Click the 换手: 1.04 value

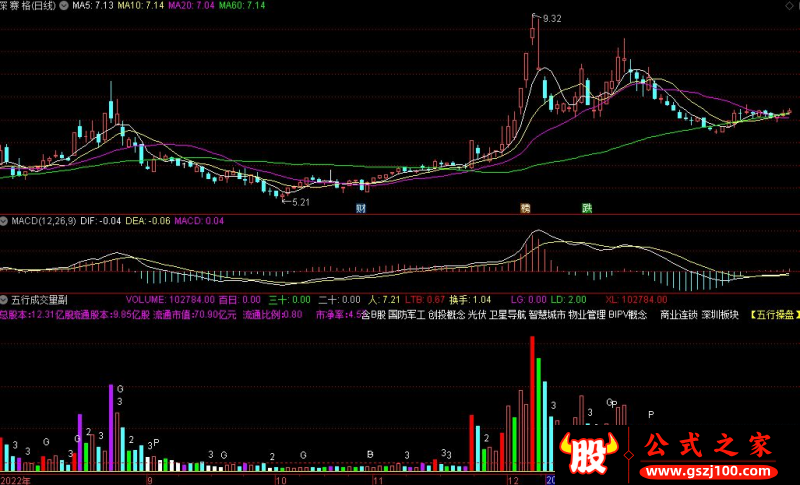click(x=470, y=300)
